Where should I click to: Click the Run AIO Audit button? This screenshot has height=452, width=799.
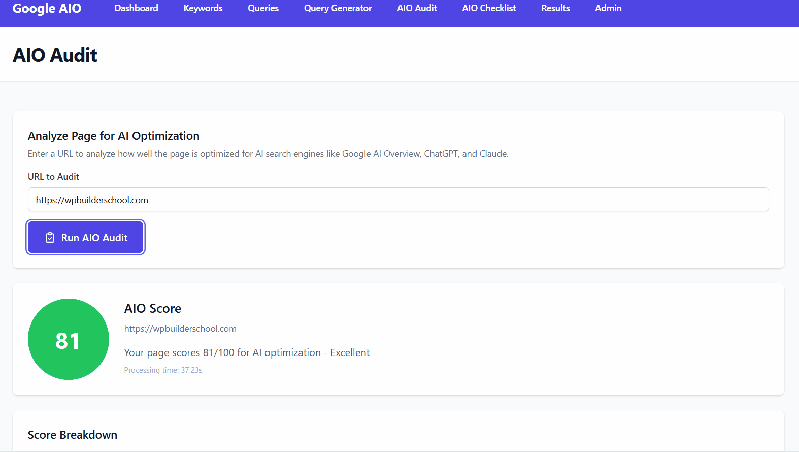86,237
